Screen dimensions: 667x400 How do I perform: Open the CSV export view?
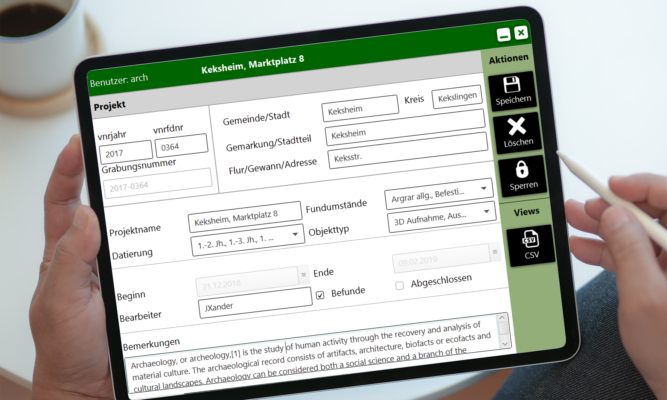(531, 241)
